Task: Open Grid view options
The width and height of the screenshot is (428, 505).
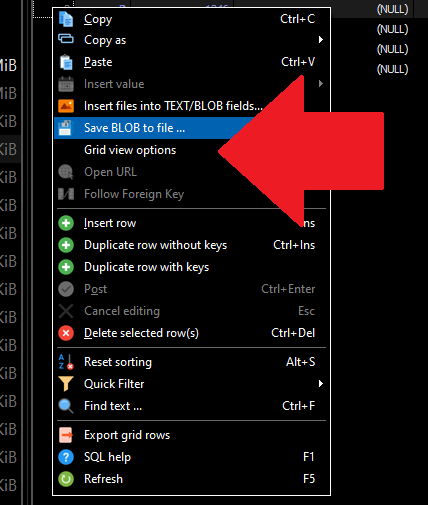Action: point(192,150)
